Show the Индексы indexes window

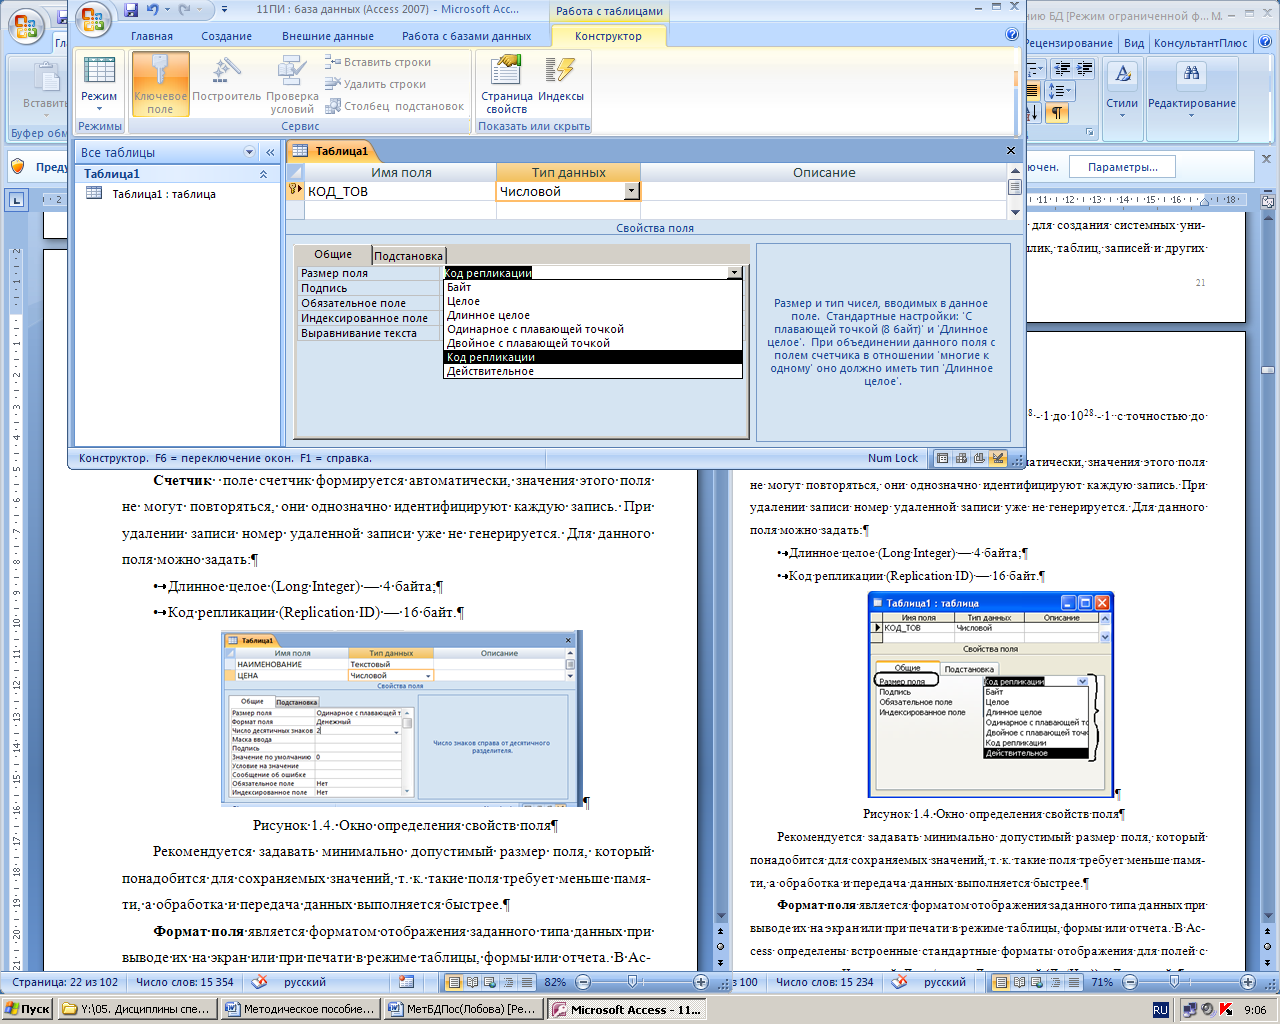coord(561,79)
